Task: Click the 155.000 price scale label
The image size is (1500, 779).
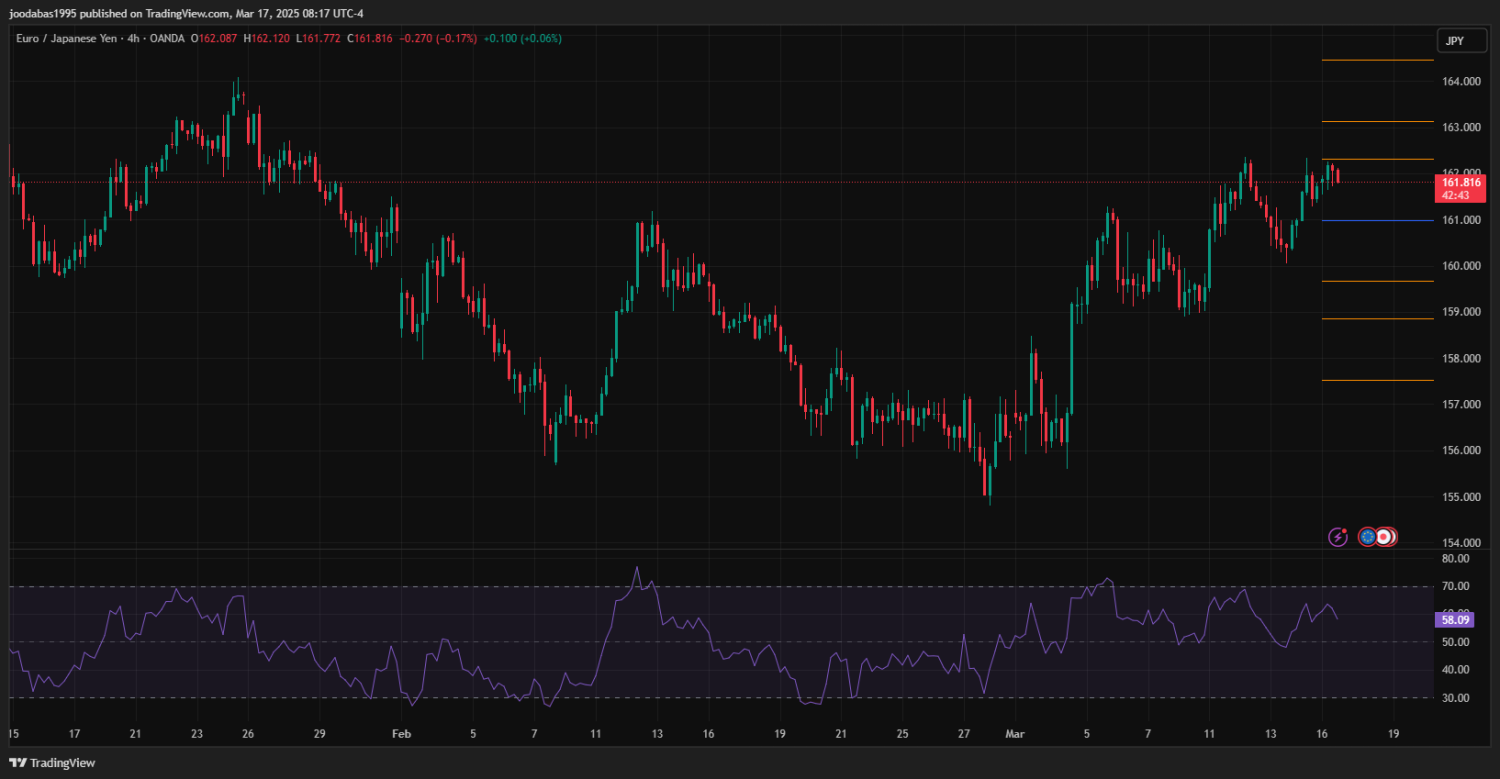Action: click(x=1461, y=497)
